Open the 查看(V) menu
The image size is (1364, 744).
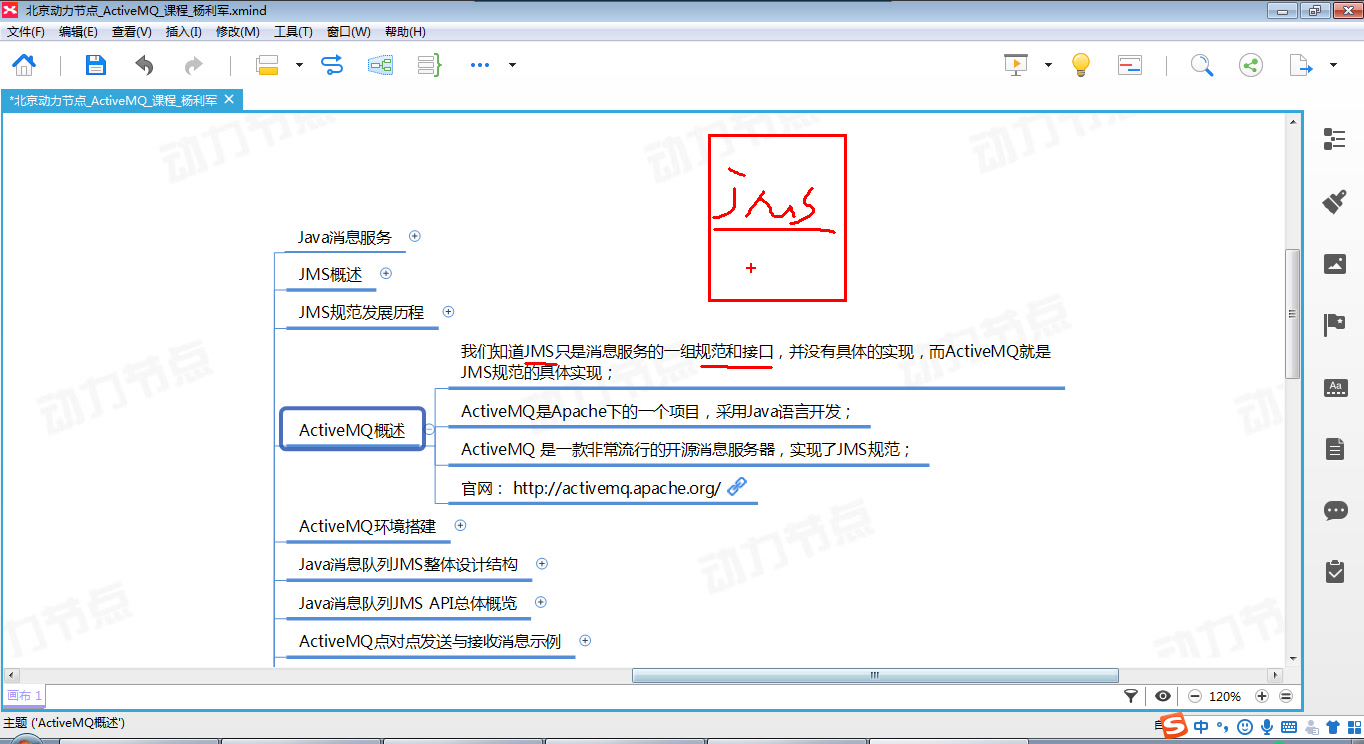click(x=132, y=32)
